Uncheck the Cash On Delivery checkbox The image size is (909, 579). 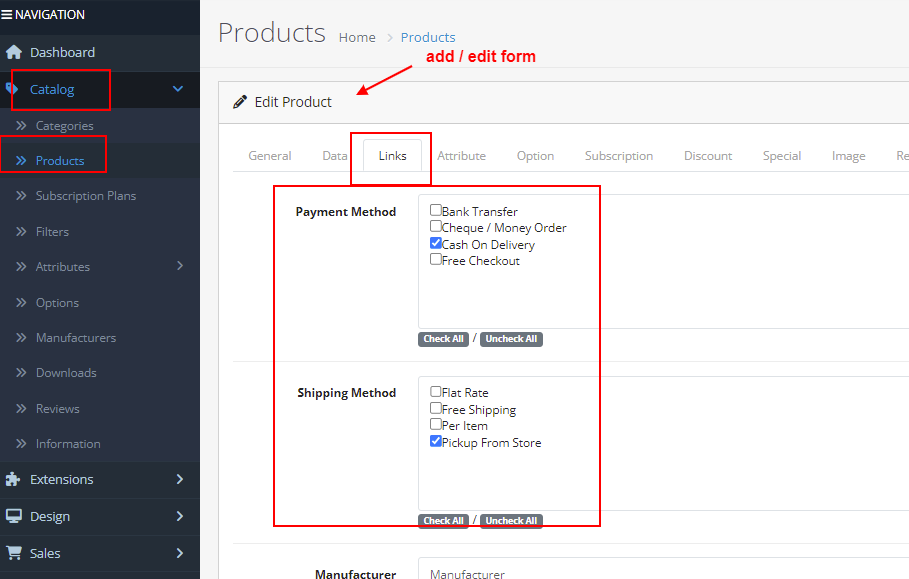tap(435, 243)
